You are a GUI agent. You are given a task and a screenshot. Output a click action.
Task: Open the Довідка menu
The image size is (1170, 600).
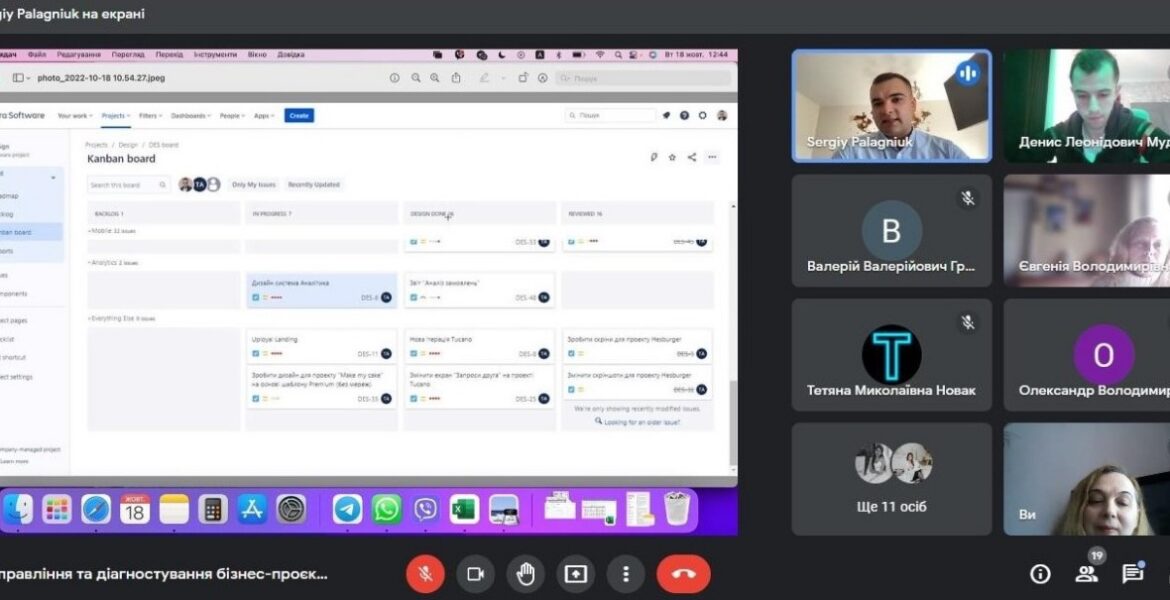pyautogui.click(x=290, y=54)
